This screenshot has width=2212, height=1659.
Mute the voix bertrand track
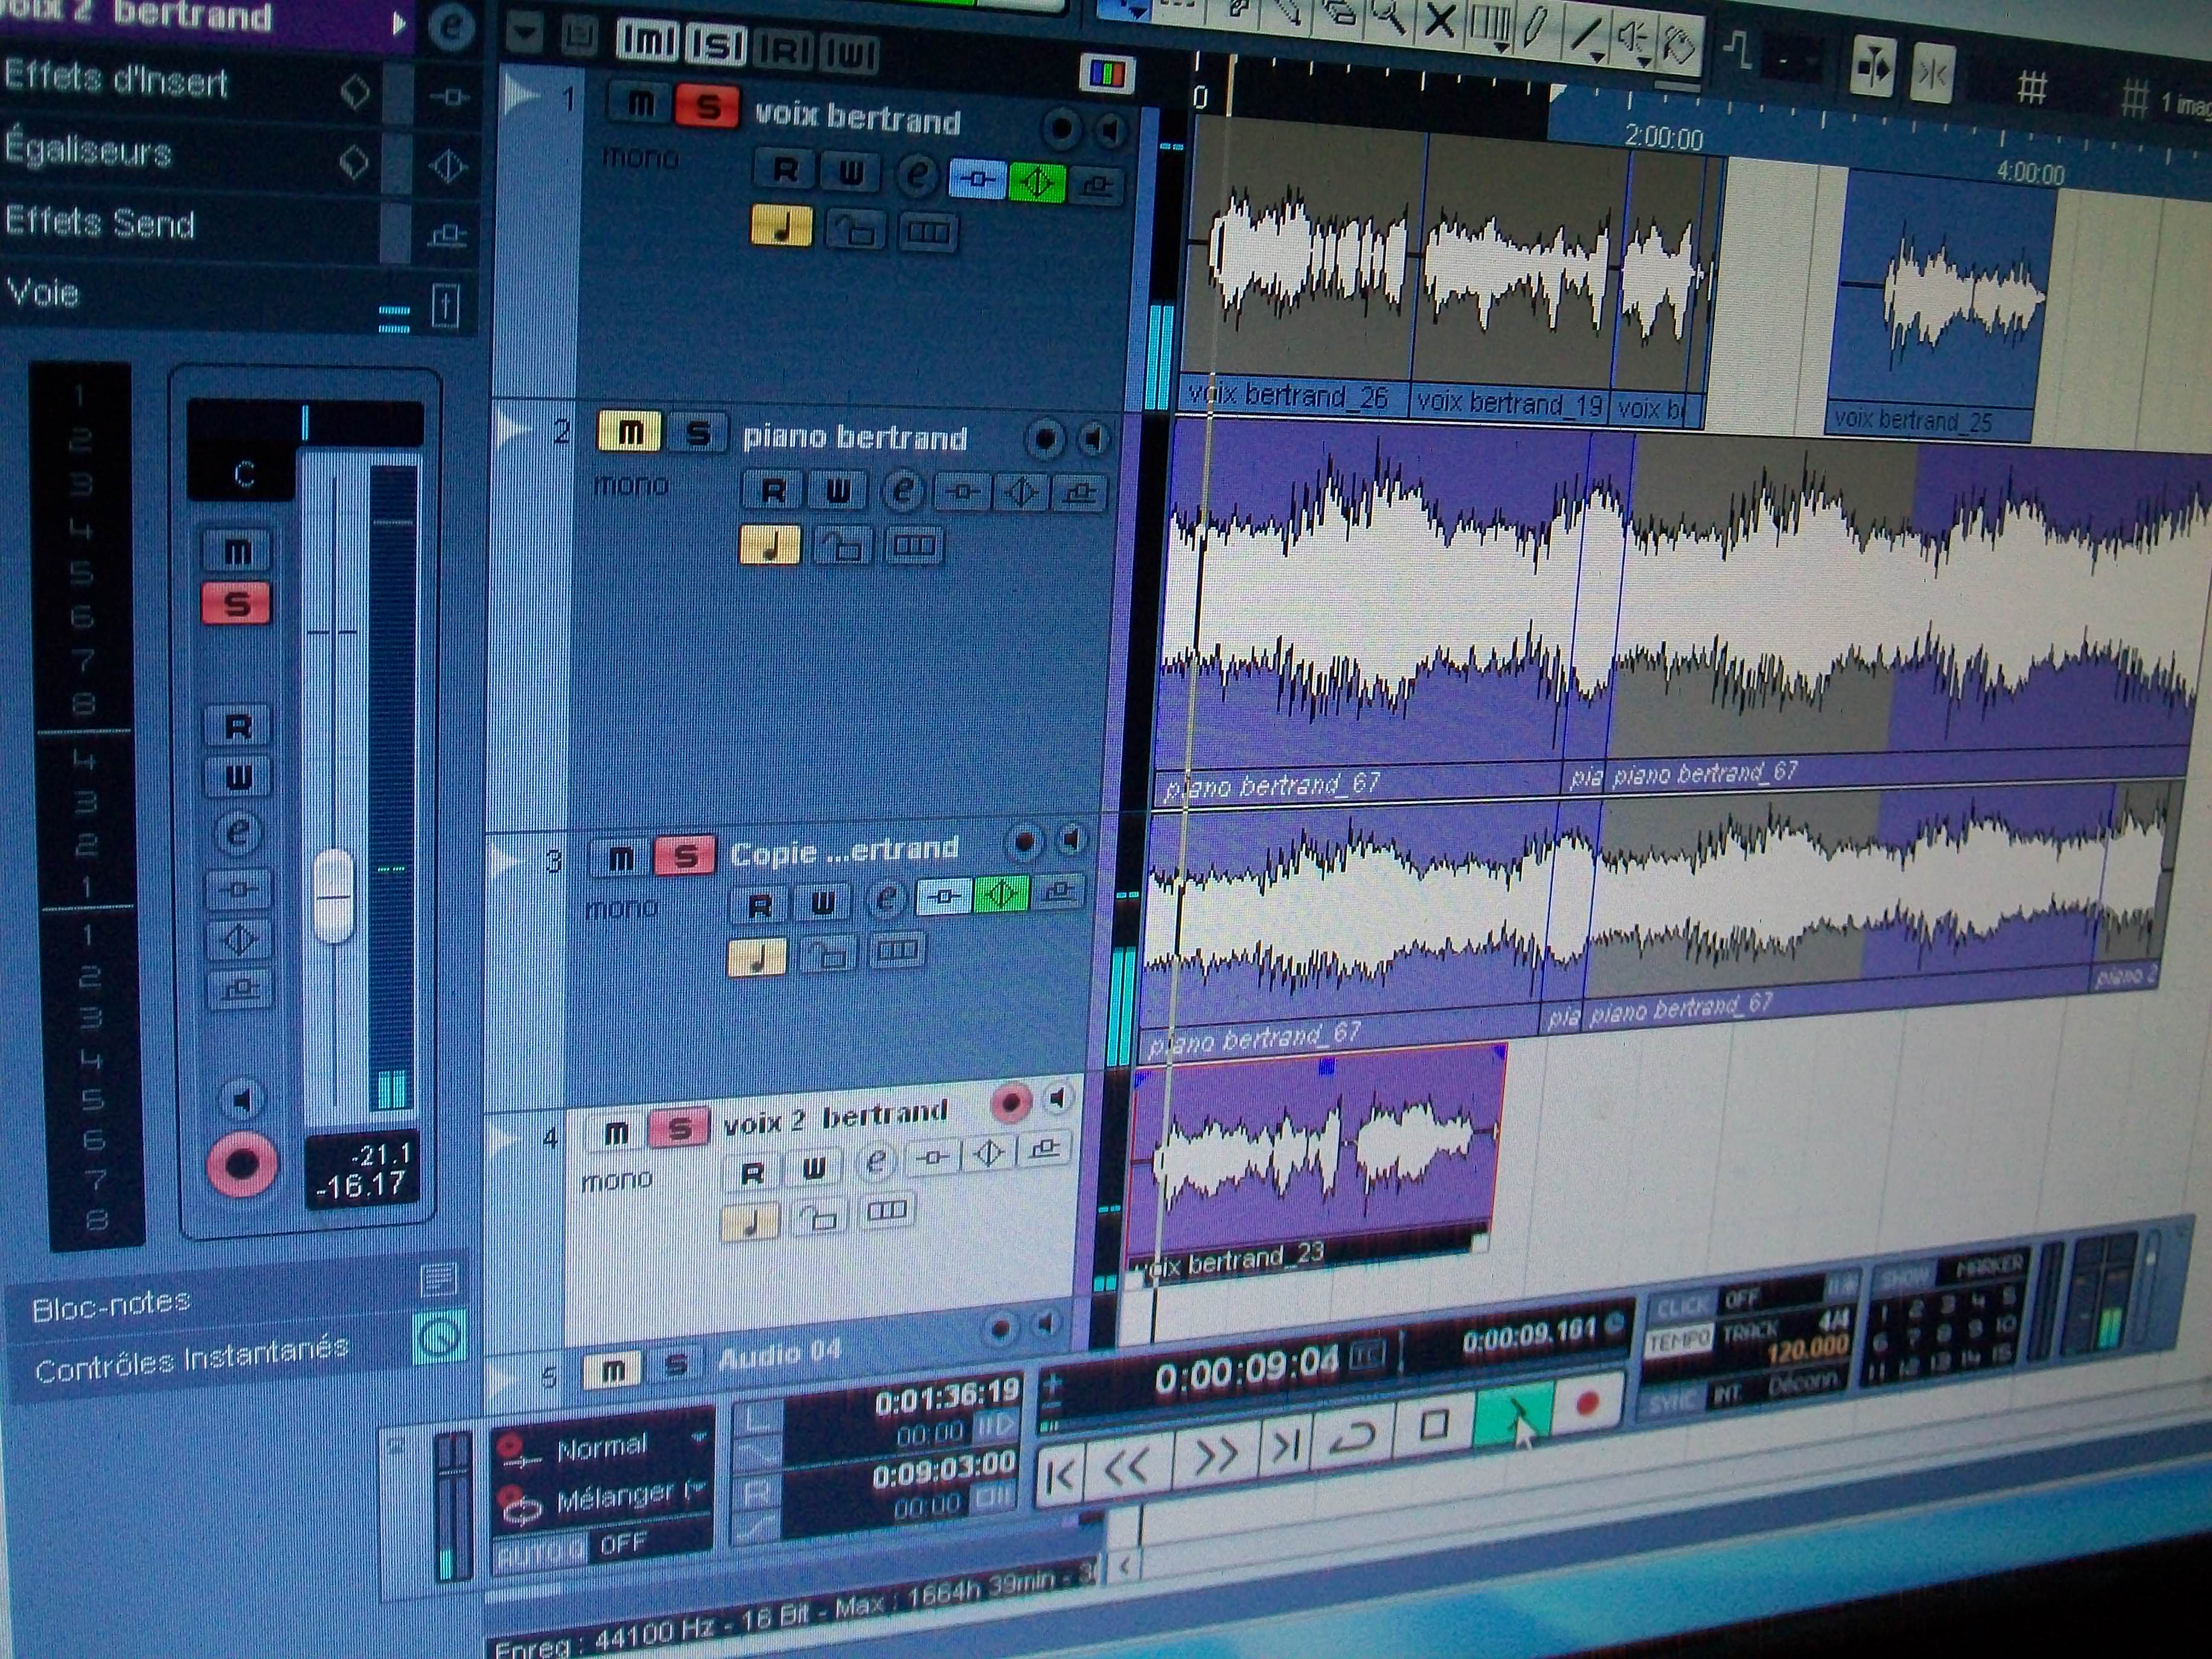[x=640, y=103]
